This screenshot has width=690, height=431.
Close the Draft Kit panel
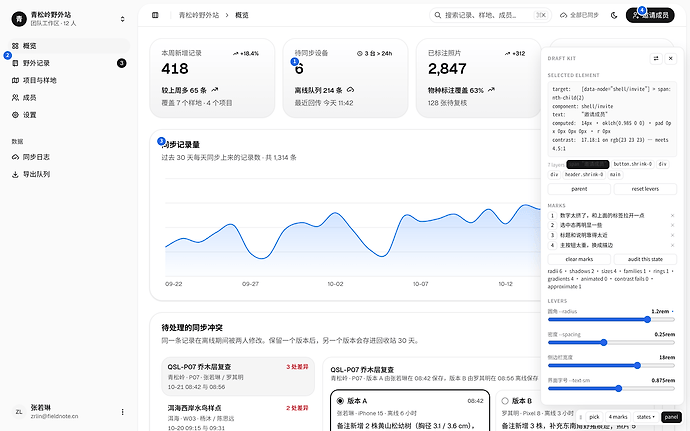671,58
